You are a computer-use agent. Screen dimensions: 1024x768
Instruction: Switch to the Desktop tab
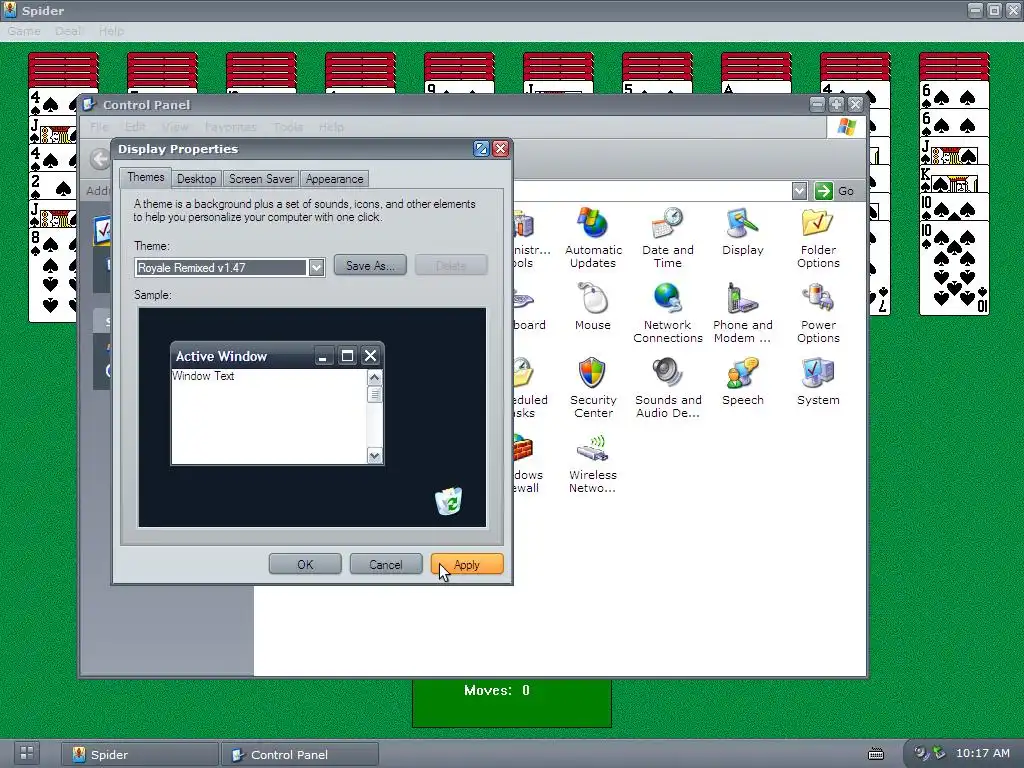pyautogui.click(x=197, y=179)
